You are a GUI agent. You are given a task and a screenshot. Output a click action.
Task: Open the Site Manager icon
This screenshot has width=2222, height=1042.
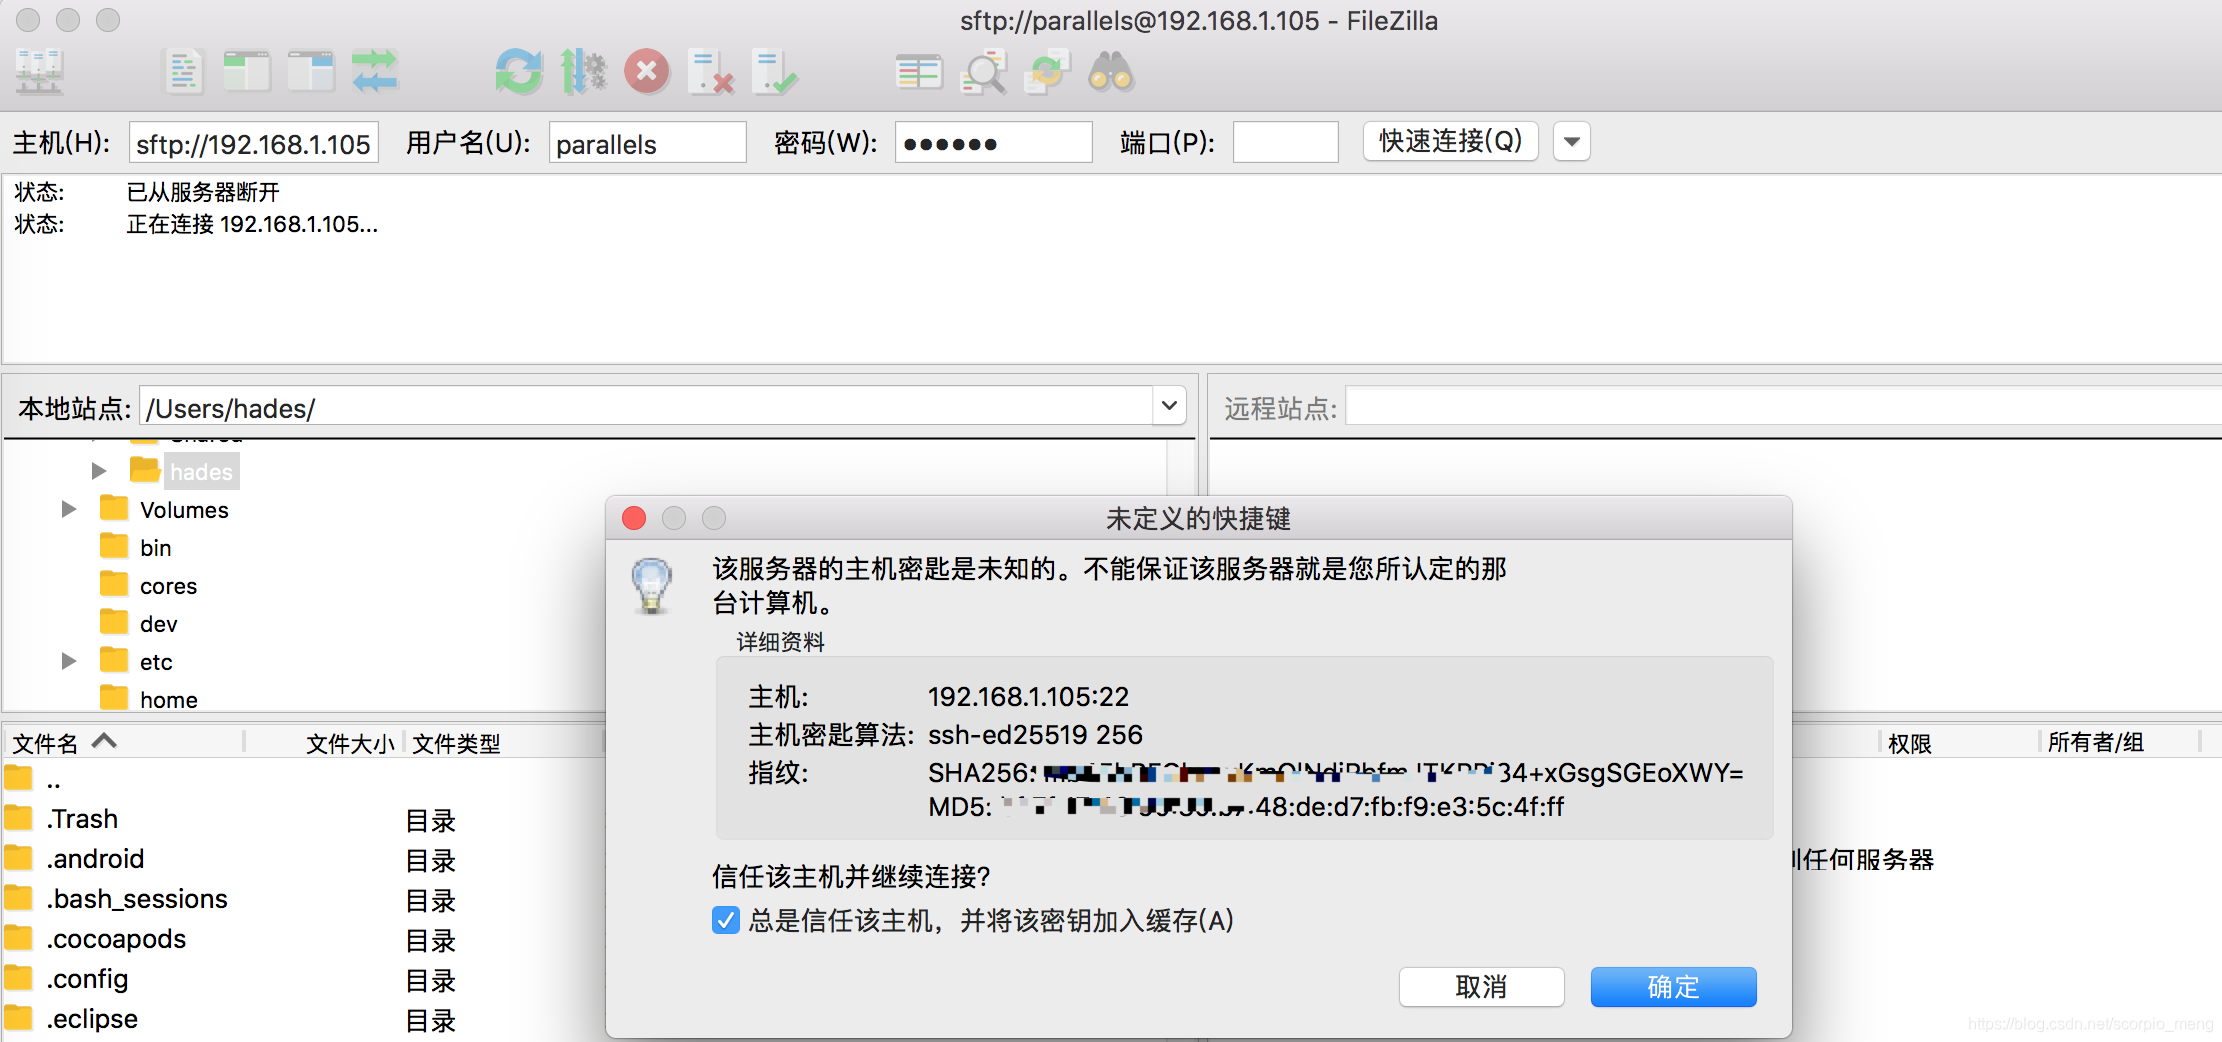(x=40, y=72)
